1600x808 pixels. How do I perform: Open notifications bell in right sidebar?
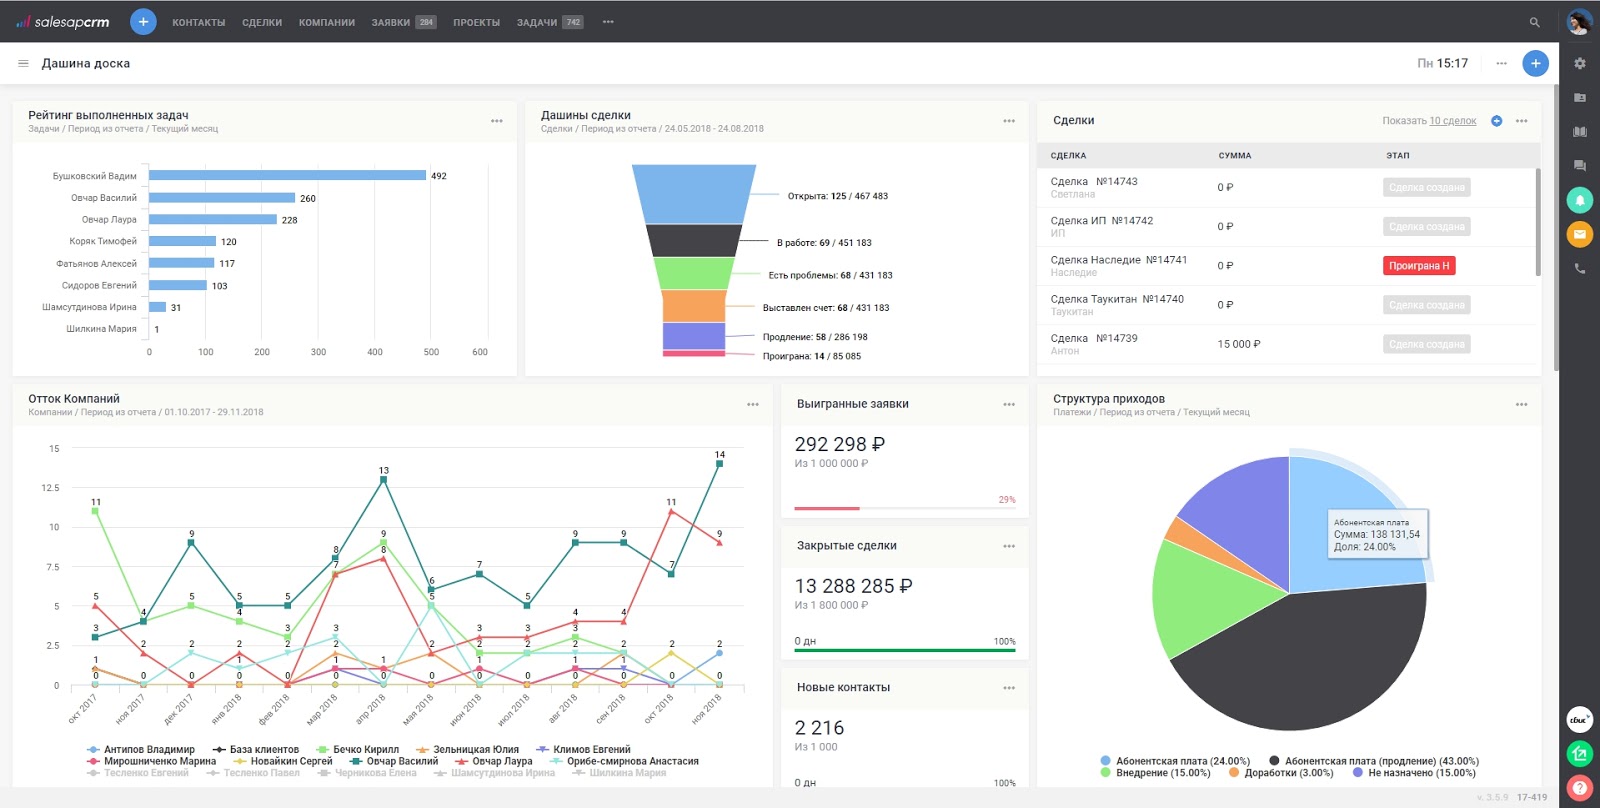point(1580,200)
